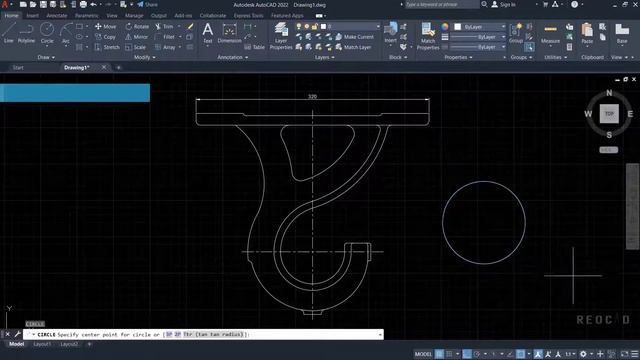Click the Erase tool icon

tap(190, 26)
